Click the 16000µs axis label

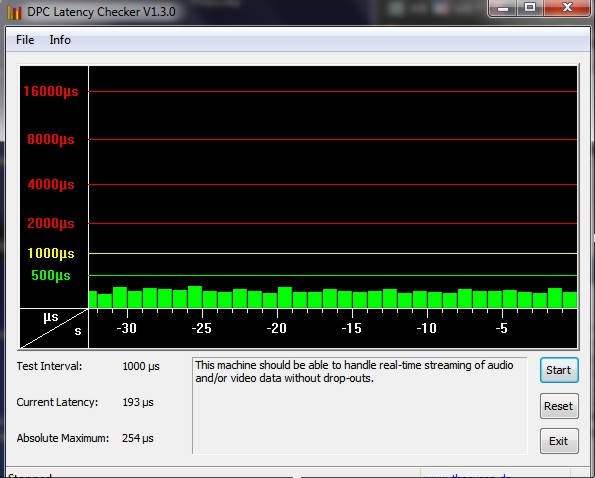[x=51, y=91]
